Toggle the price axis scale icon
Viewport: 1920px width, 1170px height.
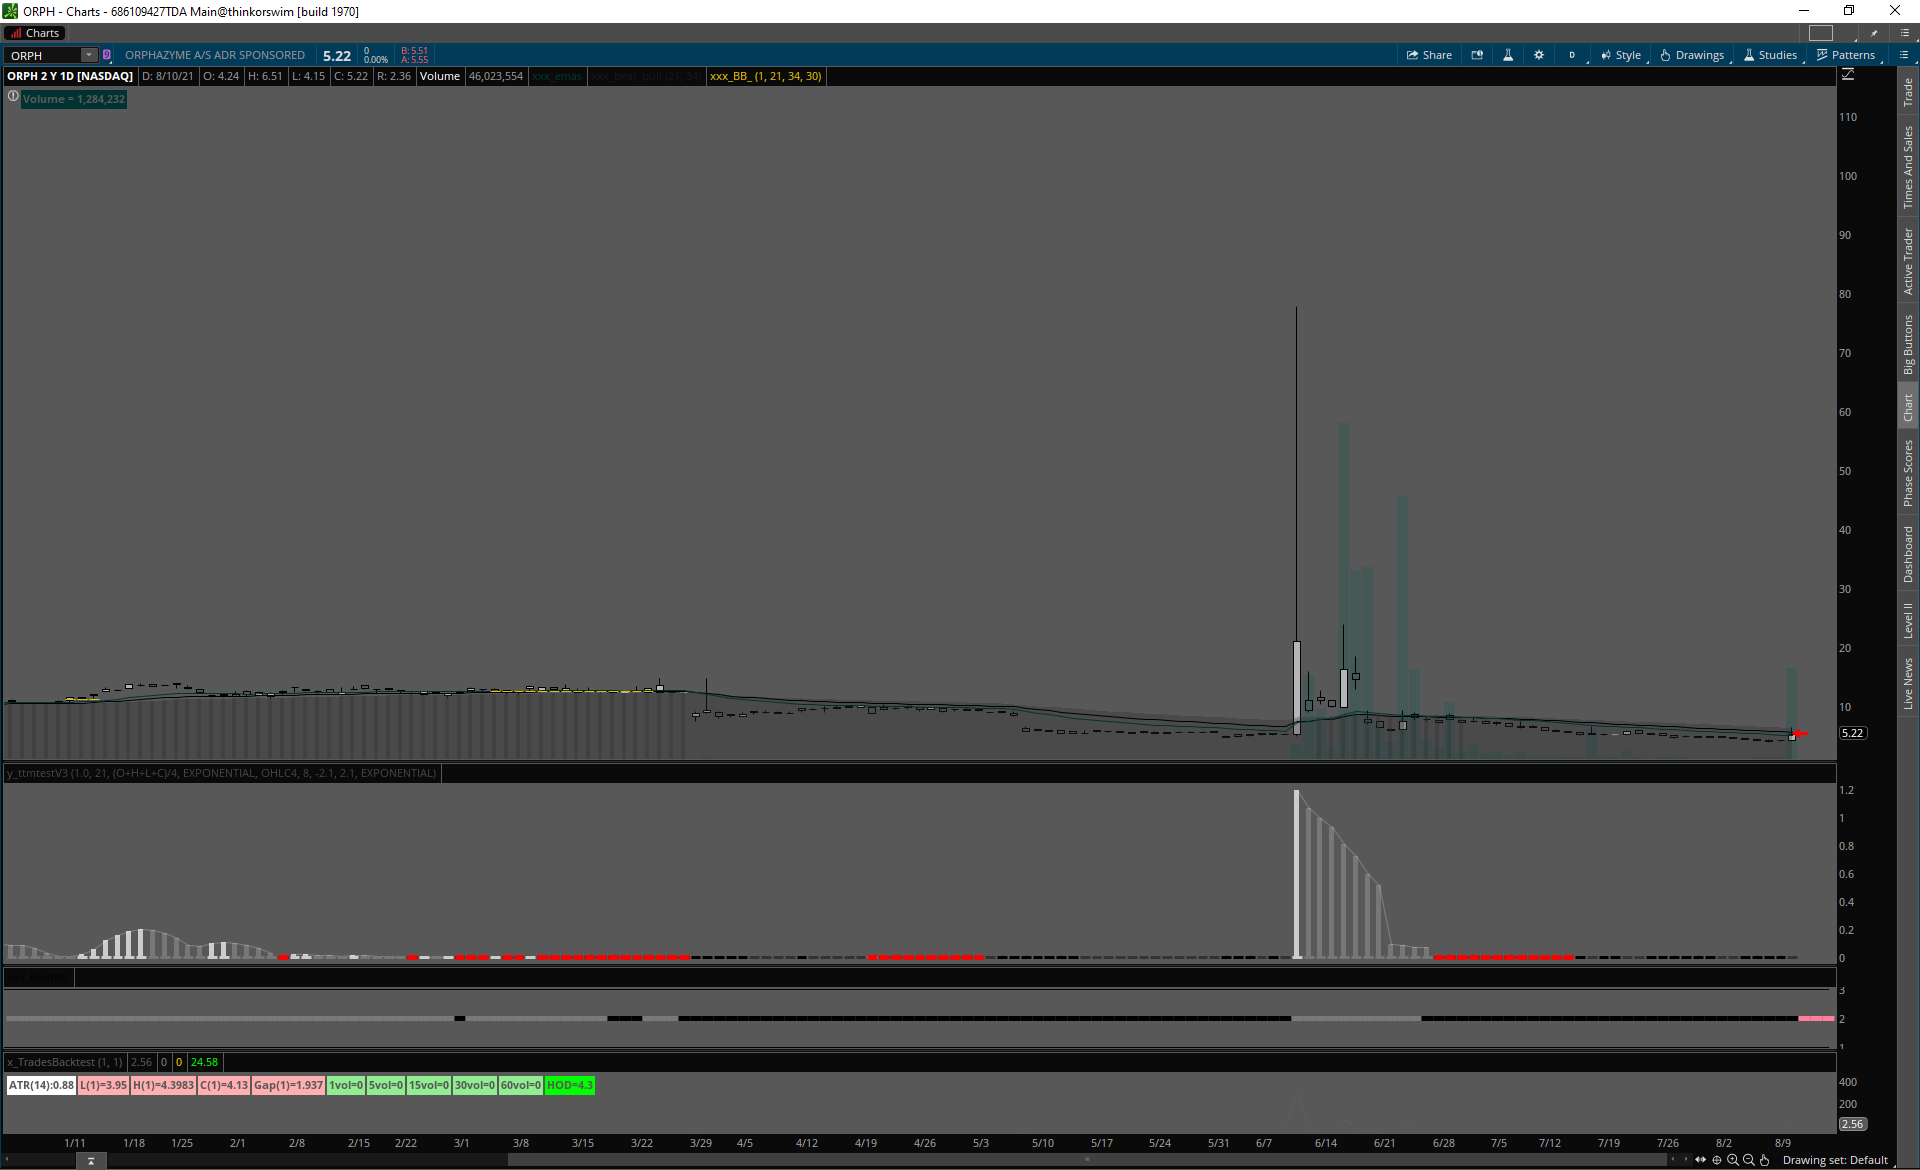coord(1848,75)
